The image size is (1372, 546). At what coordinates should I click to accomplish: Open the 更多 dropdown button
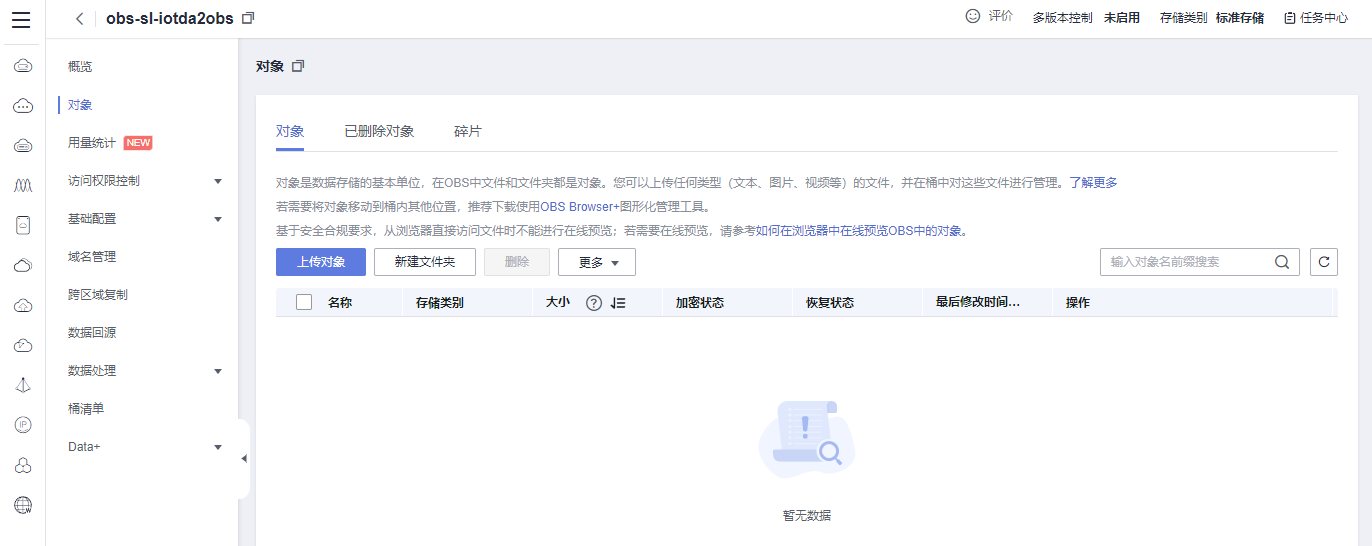click(597, 262)
